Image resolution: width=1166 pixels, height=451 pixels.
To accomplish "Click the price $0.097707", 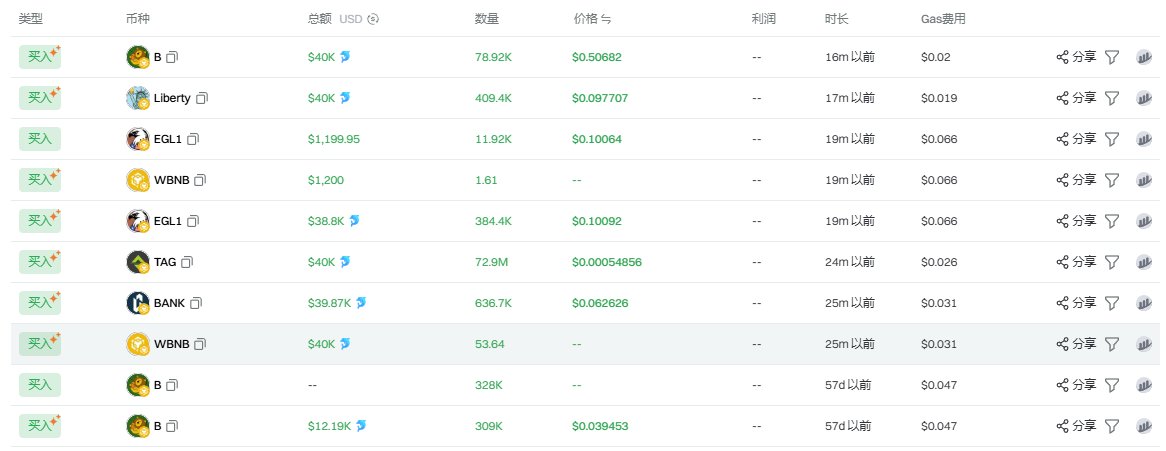I will [600, 98].
